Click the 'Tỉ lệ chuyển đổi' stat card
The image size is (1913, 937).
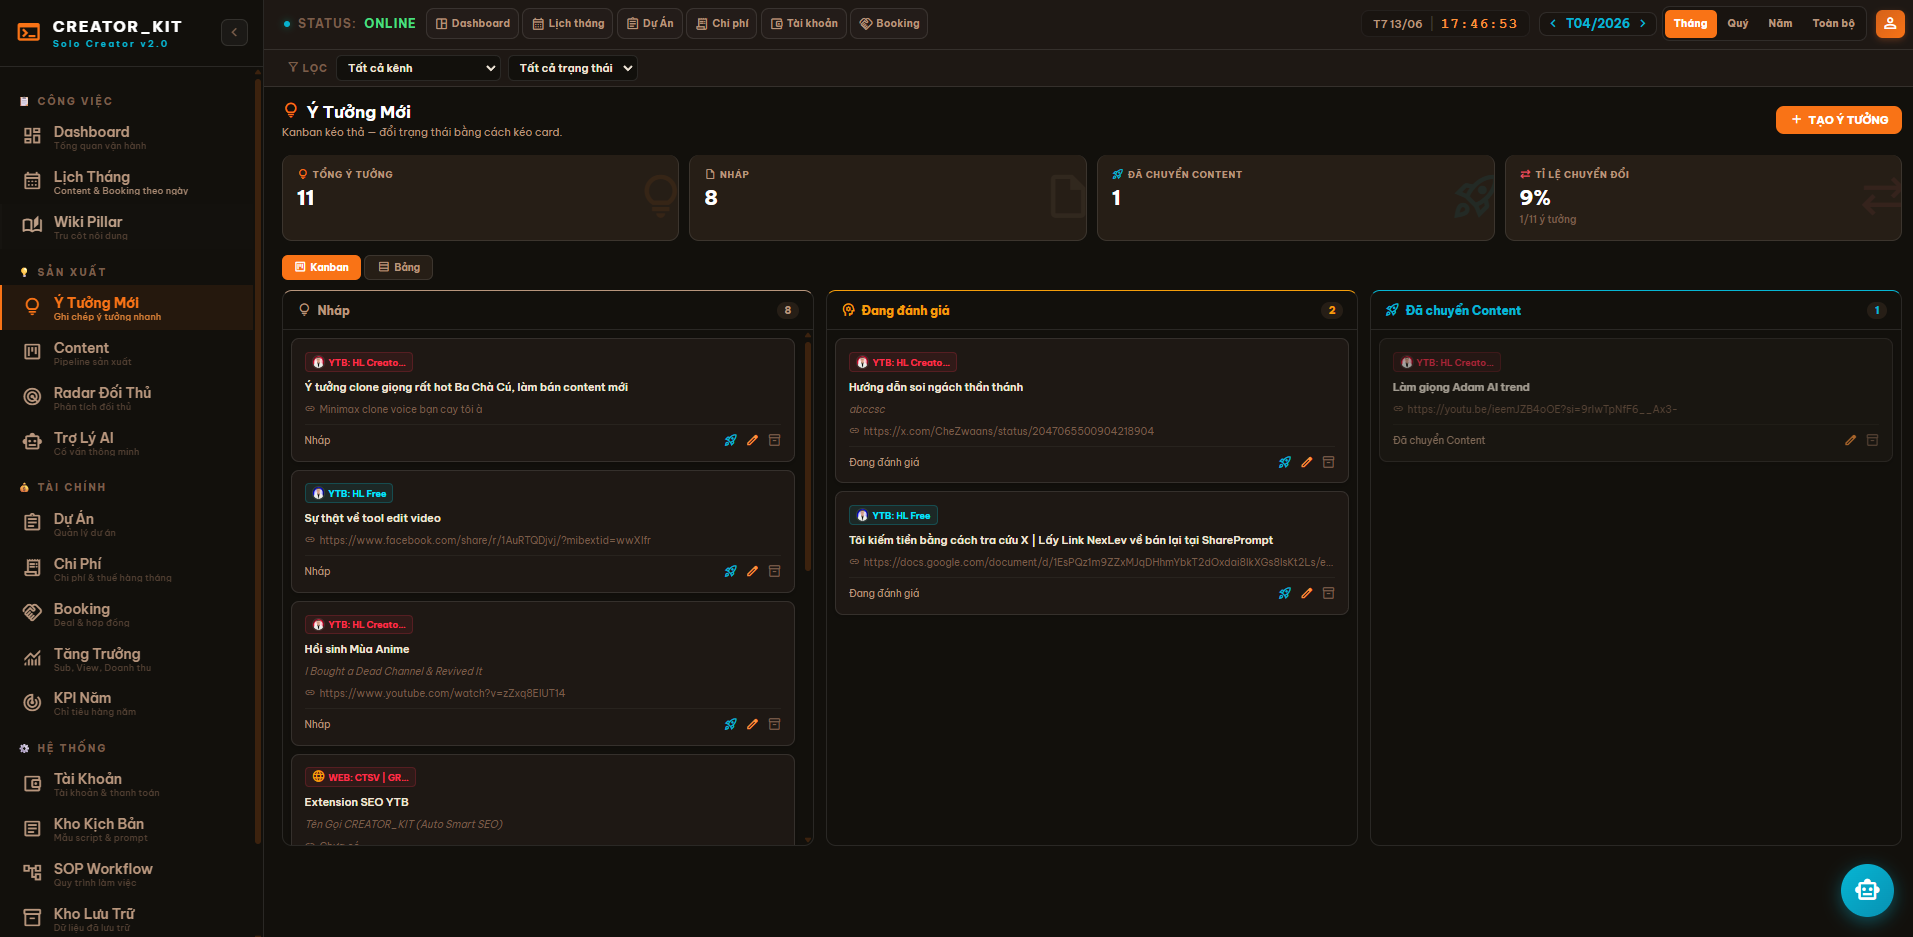pyautogui.click(x=1702, y=198)
